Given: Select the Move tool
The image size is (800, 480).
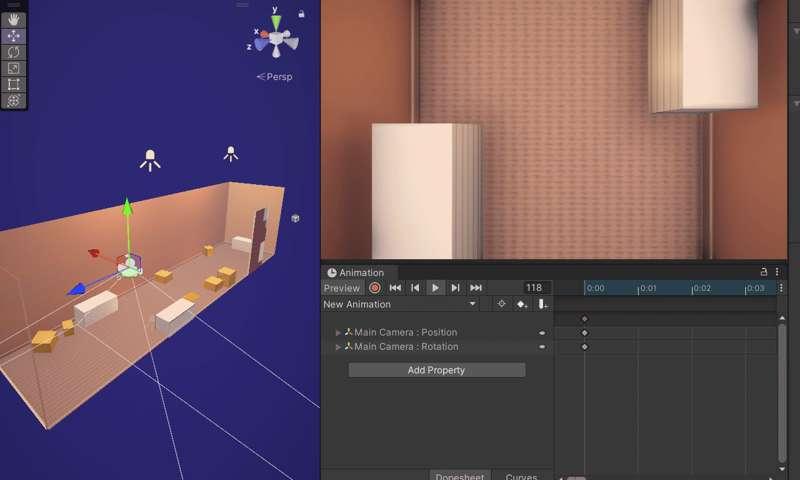Looking at the screenshot, I should 13,36.
